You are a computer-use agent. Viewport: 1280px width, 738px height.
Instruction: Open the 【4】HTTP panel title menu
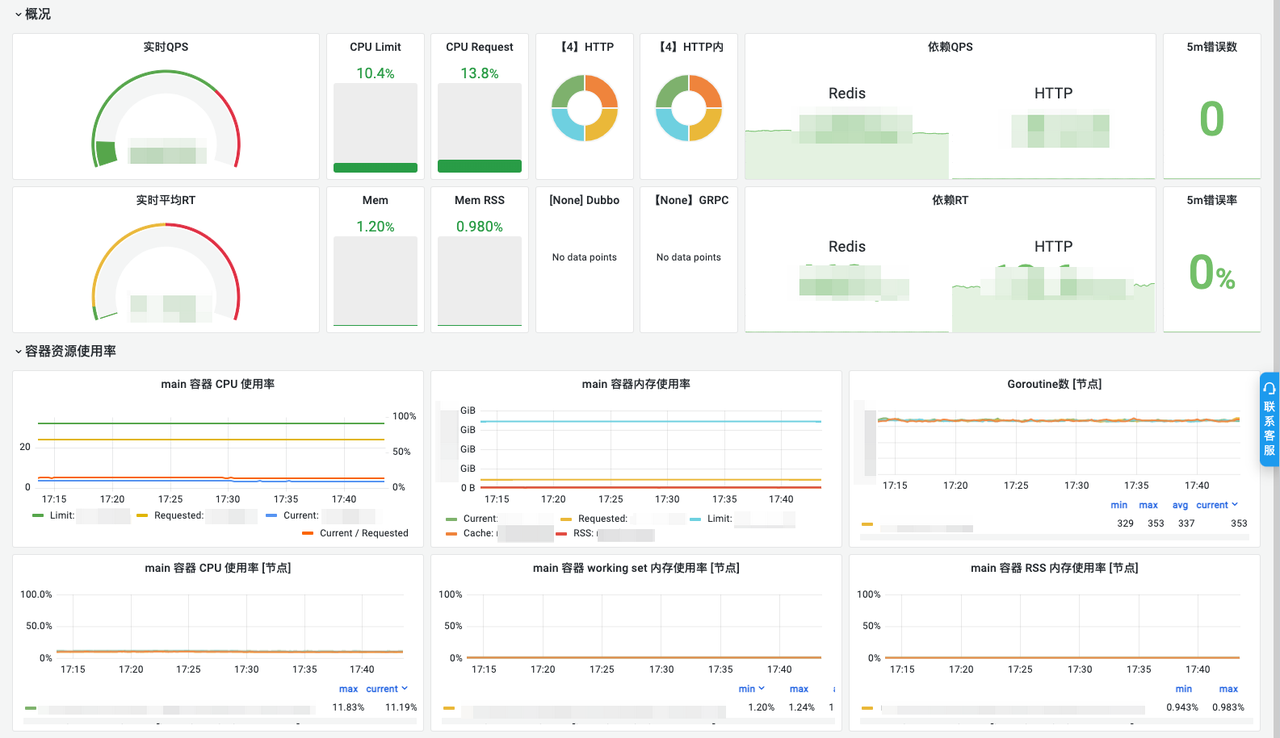click(x=584, y=47)
